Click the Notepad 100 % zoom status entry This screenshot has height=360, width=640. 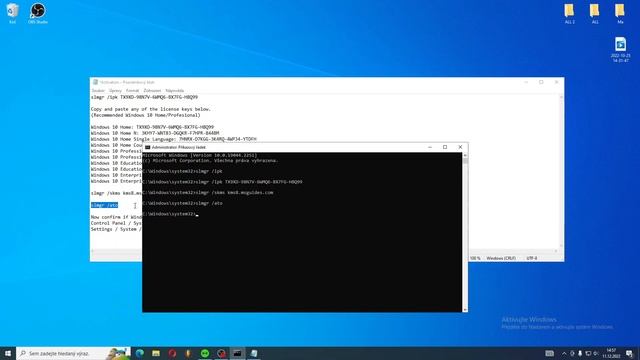pyautogui.click(x=475, y=258)
